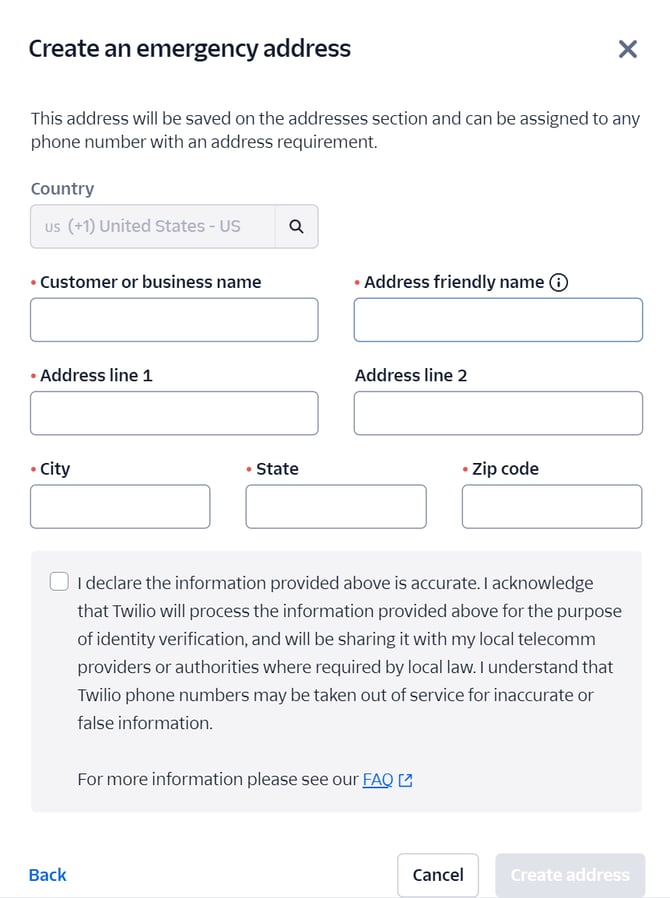The width and height of the screenshot is (670, 898).
Task: Focus the Zip code field
Action: [x=552, y=506]
